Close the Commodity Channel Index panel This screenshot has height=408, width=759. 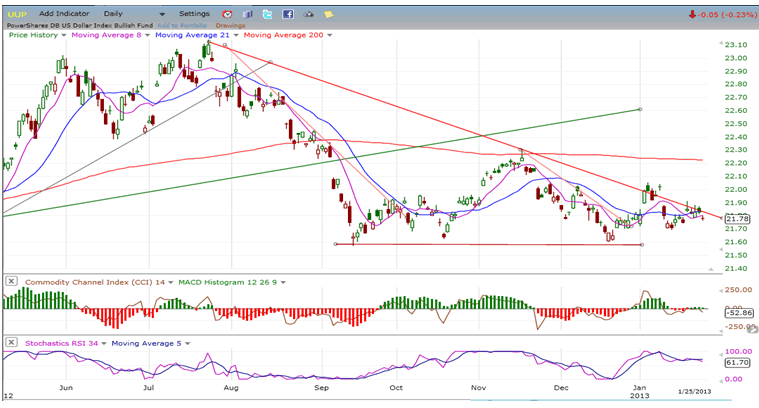[x=10, y=281]
